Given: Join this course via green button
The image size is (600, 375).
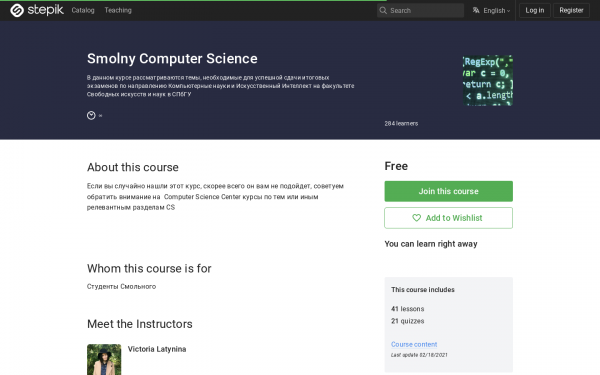Looking at the screenshot, I should [x=448, y=191].
